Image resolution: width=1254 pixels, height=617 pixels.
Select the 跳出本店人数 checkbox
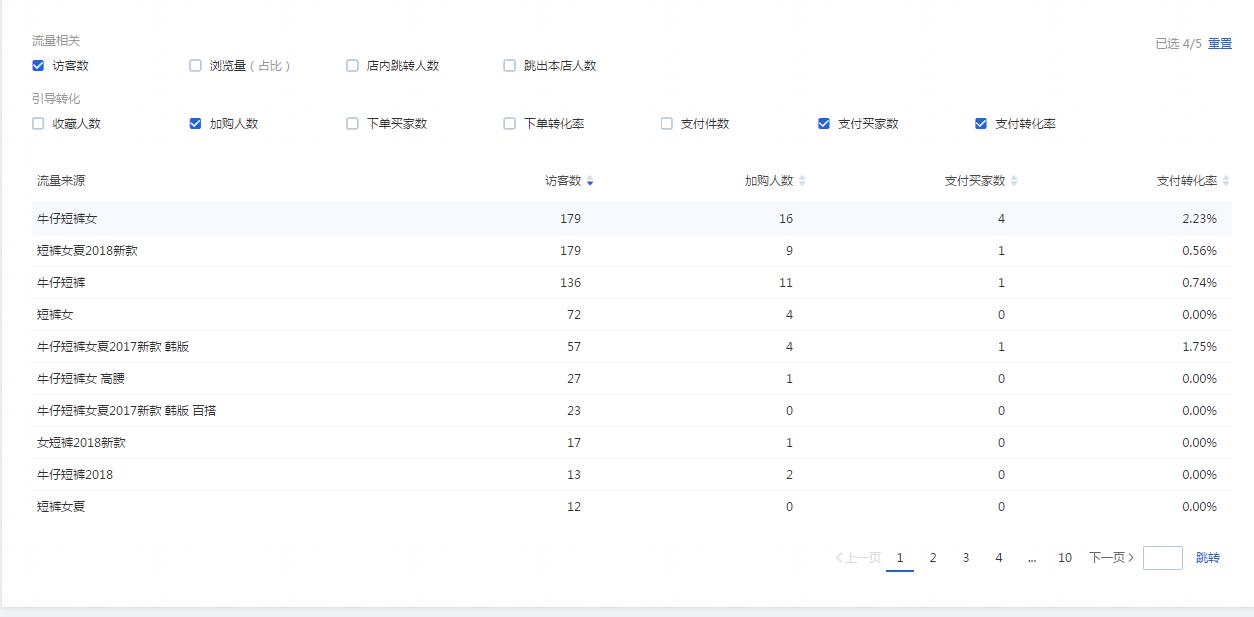pyautogui.click(x=509, y=66)
